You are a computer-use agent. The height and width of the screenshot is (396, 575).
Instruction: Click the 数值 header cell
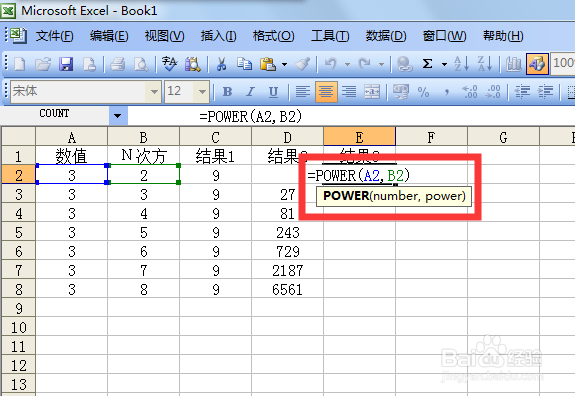click(x=72, y=156)
